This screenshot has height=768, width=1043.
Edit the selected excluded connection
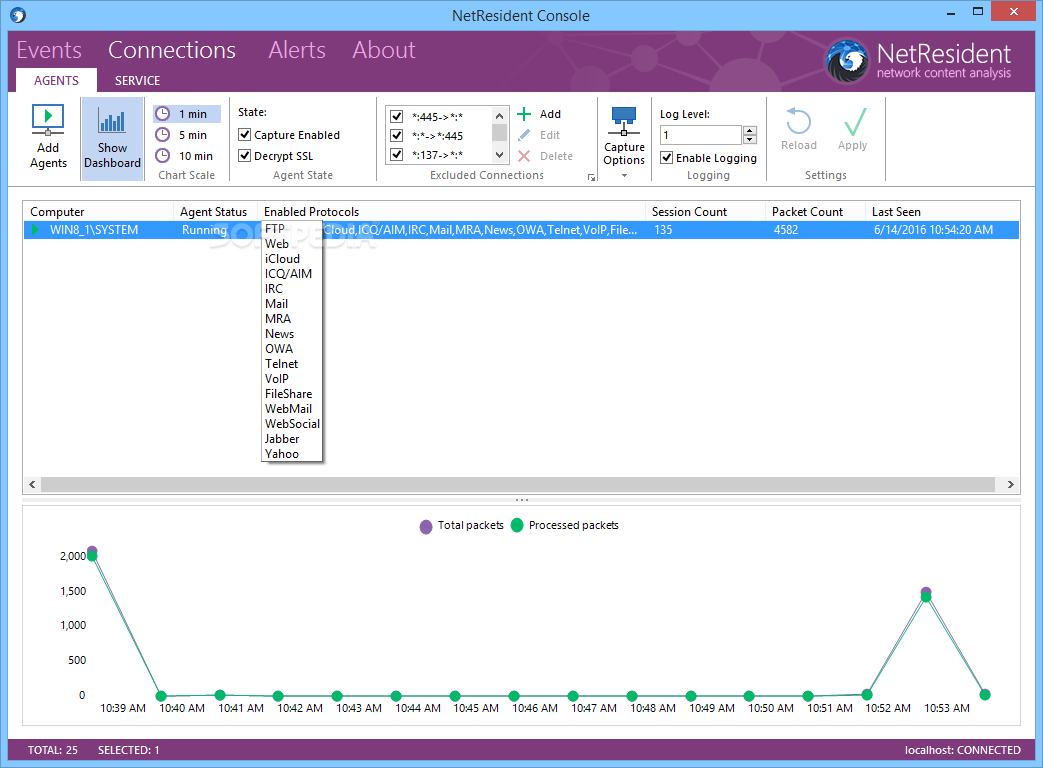tap(539, 135)
